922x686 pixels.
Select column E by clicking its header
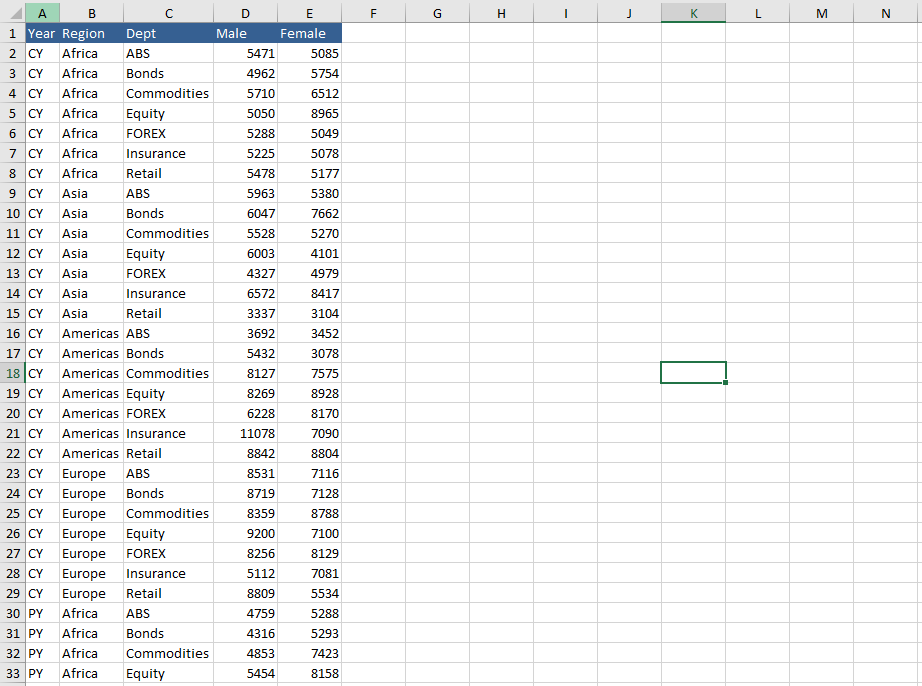pos(309,13)
